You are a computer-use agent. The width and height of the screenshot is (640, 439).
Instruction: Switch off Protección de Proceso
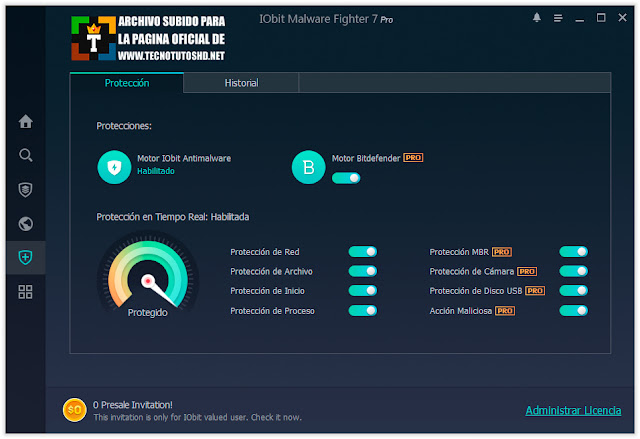tap(362, 311)
